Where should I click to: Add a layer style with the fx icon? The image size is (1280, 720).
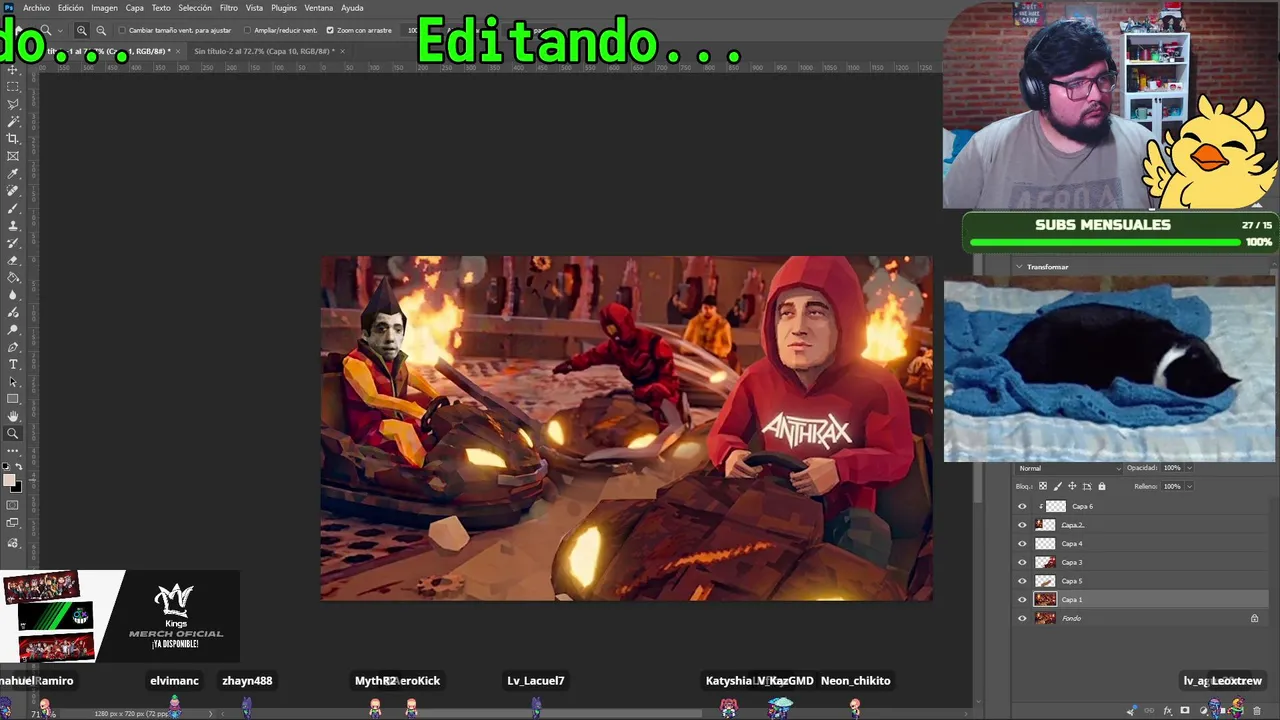[1167, 711]
